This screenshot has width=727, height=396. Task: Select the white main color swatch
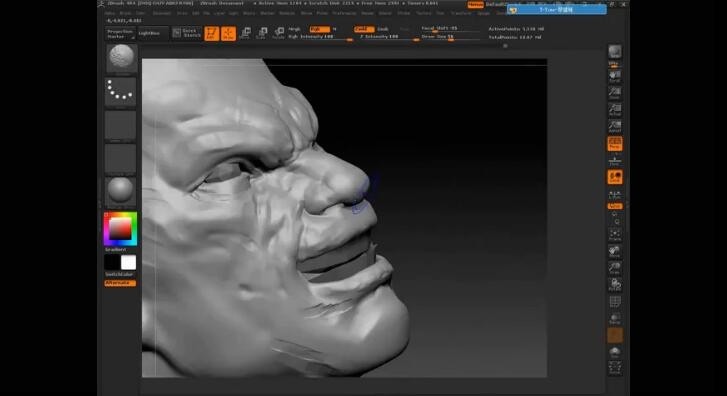(128, 262)
